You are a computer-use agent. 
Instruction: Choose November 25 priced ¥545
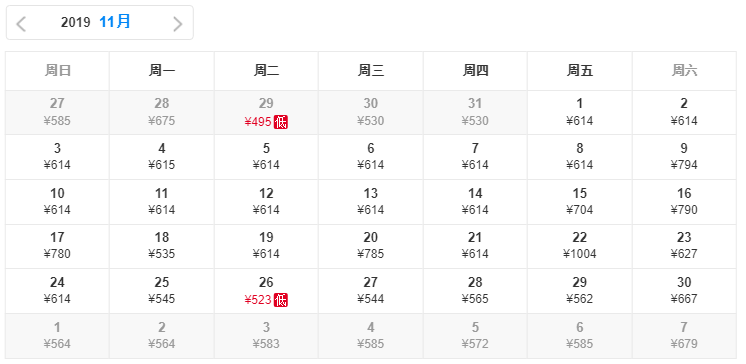(162, 291)
